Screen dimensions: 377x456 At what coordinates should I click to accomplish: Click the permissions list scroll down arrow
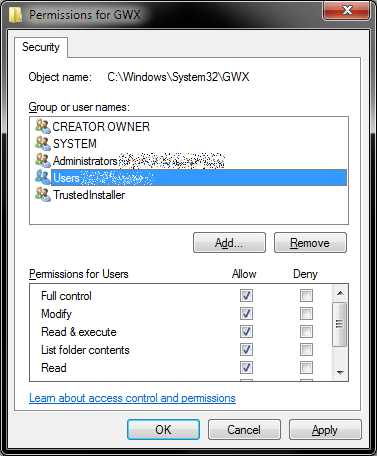coord(340,372)
